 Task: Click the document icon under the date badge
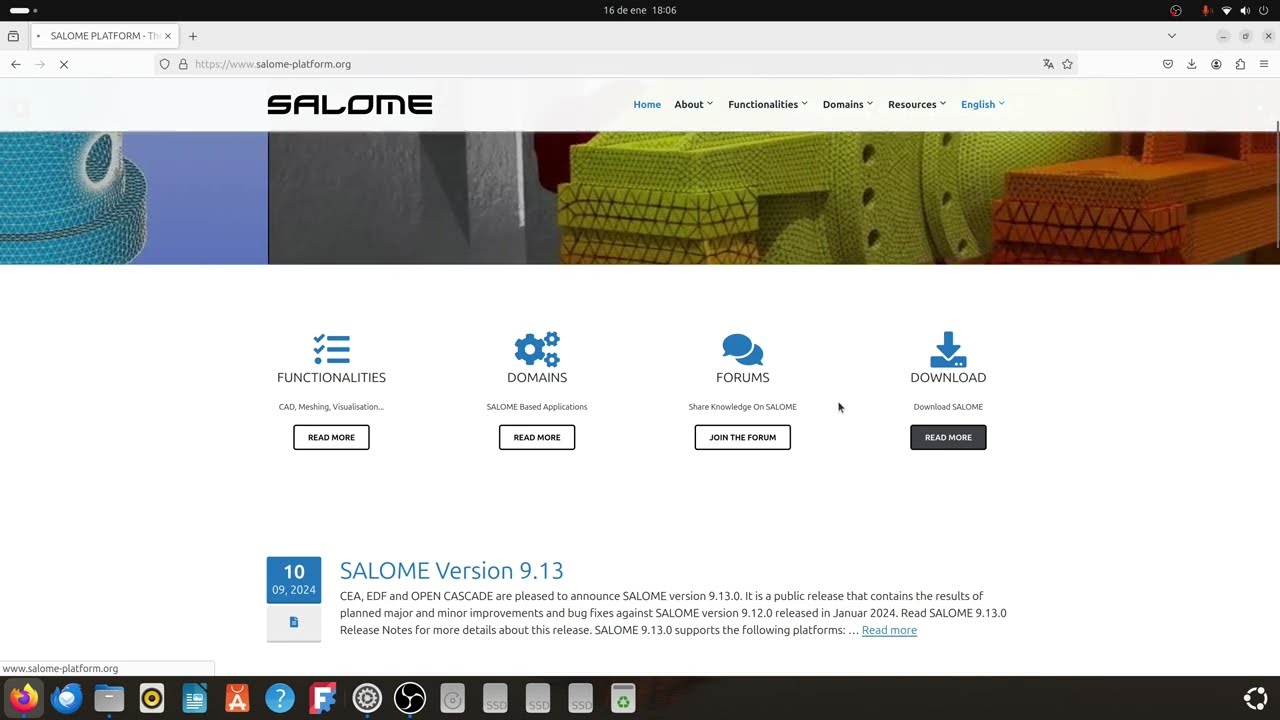(x=294, y=622)
